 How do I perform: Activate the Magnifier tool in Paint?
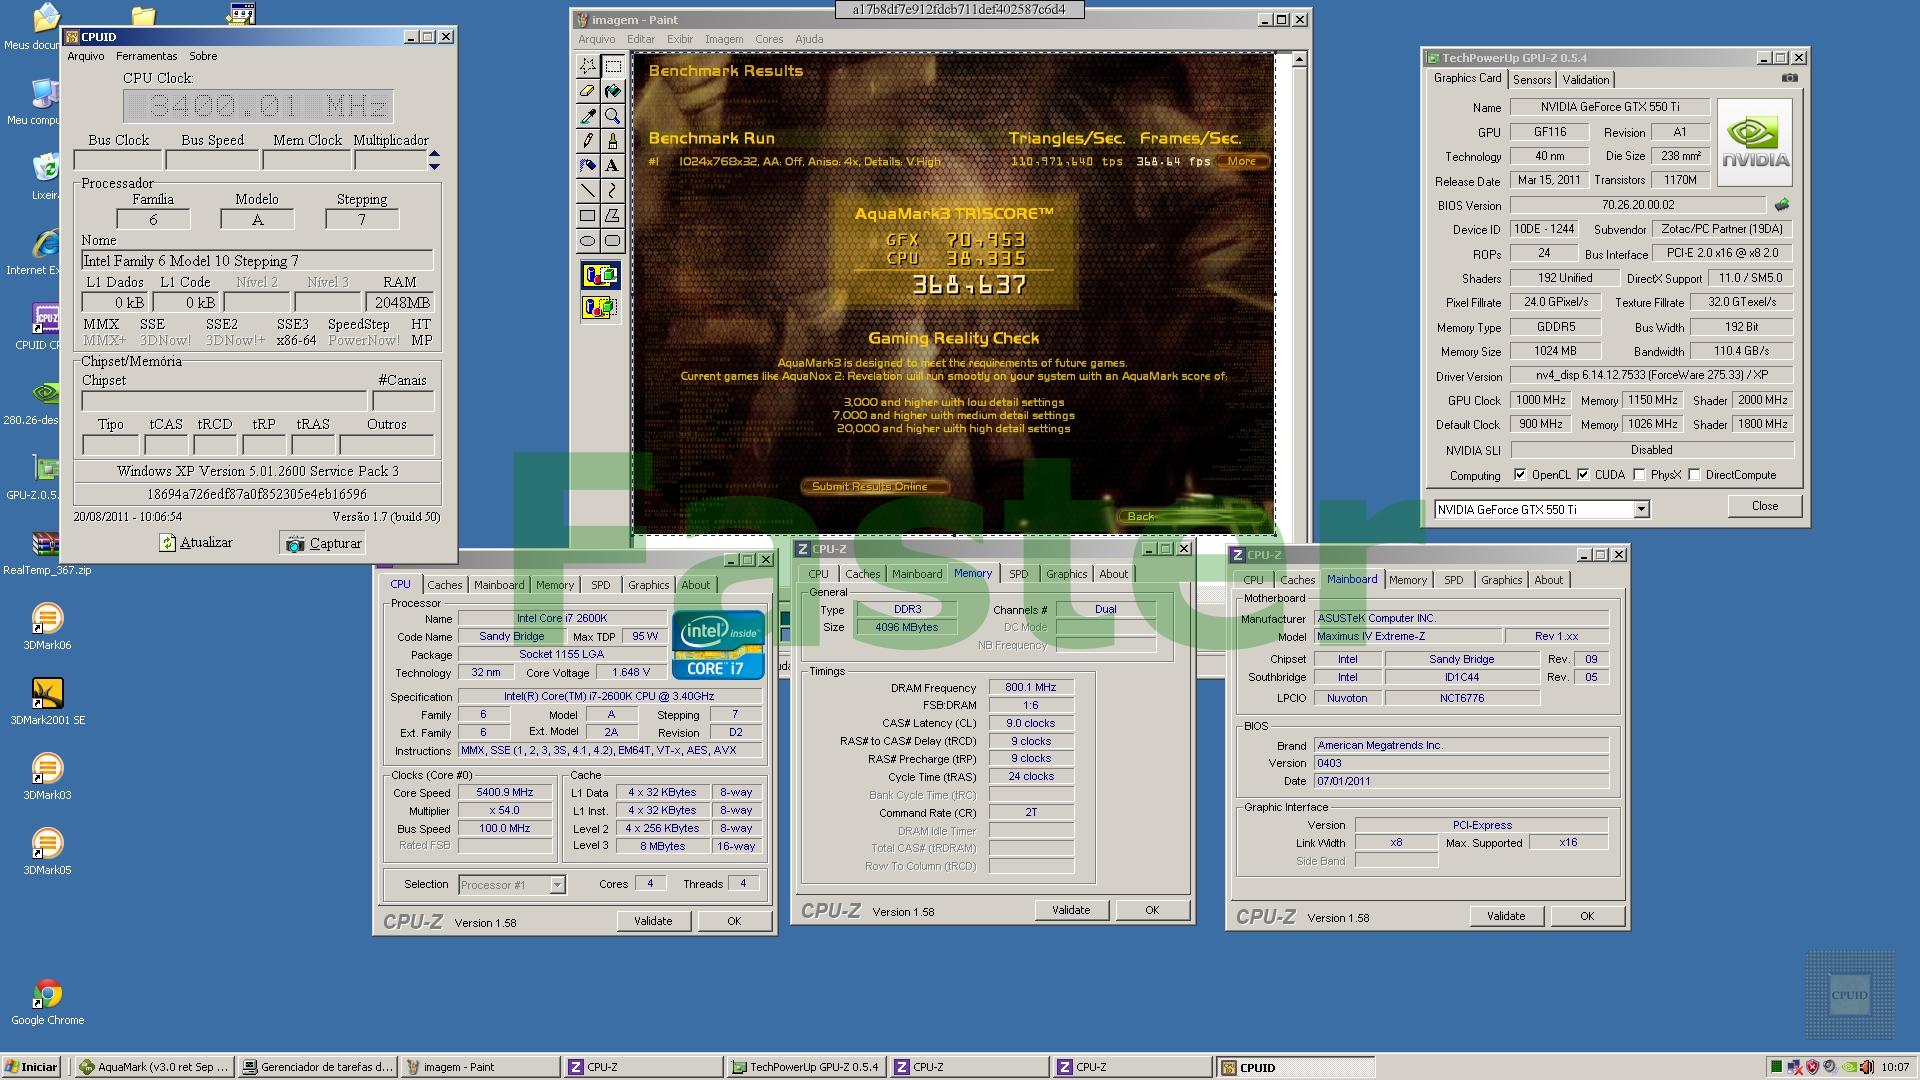(x=612, y=116)
